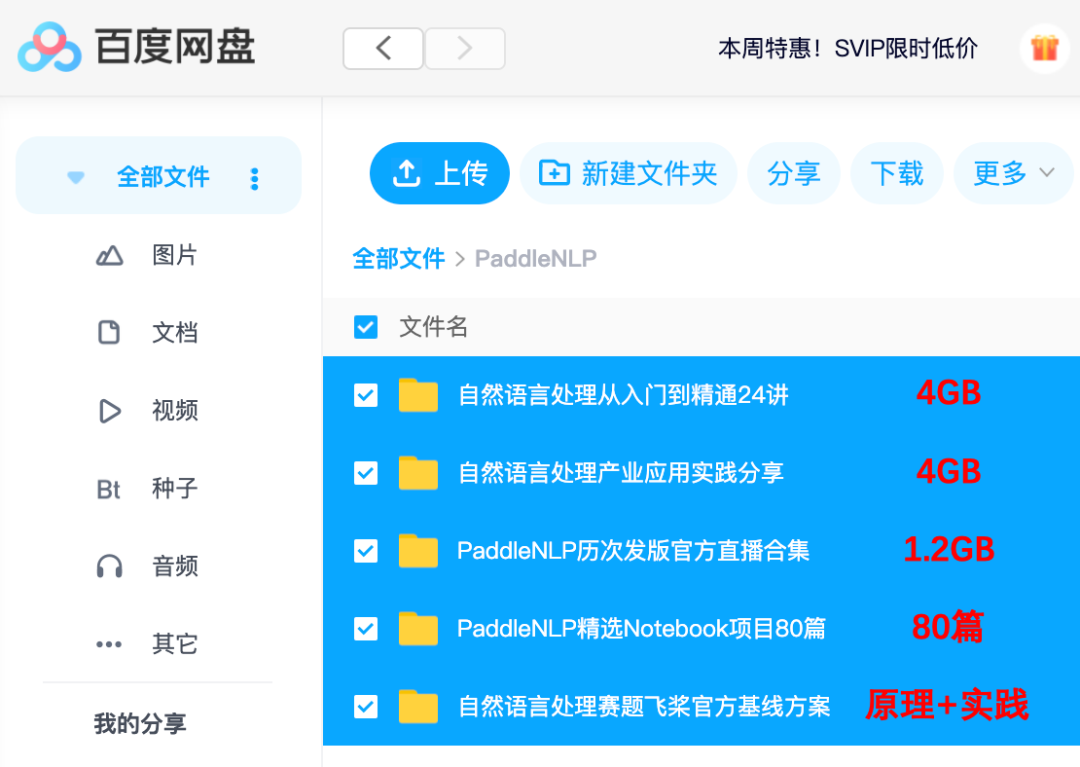
Task: Click the 下载 (Download) button
Action: click(897, 172)
